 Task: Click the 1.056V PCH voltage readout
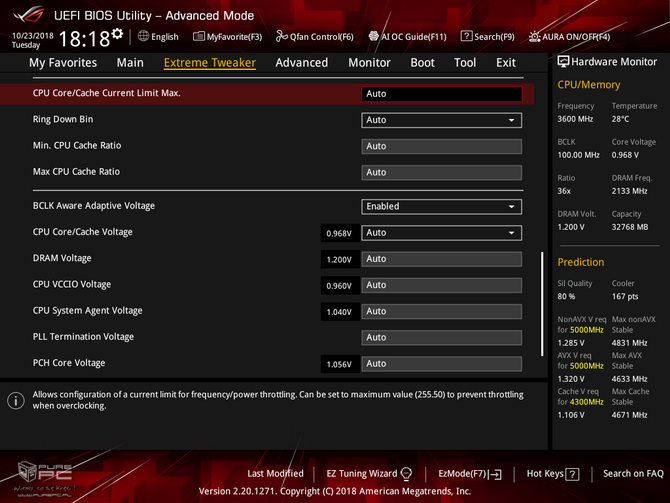(339, 364)
